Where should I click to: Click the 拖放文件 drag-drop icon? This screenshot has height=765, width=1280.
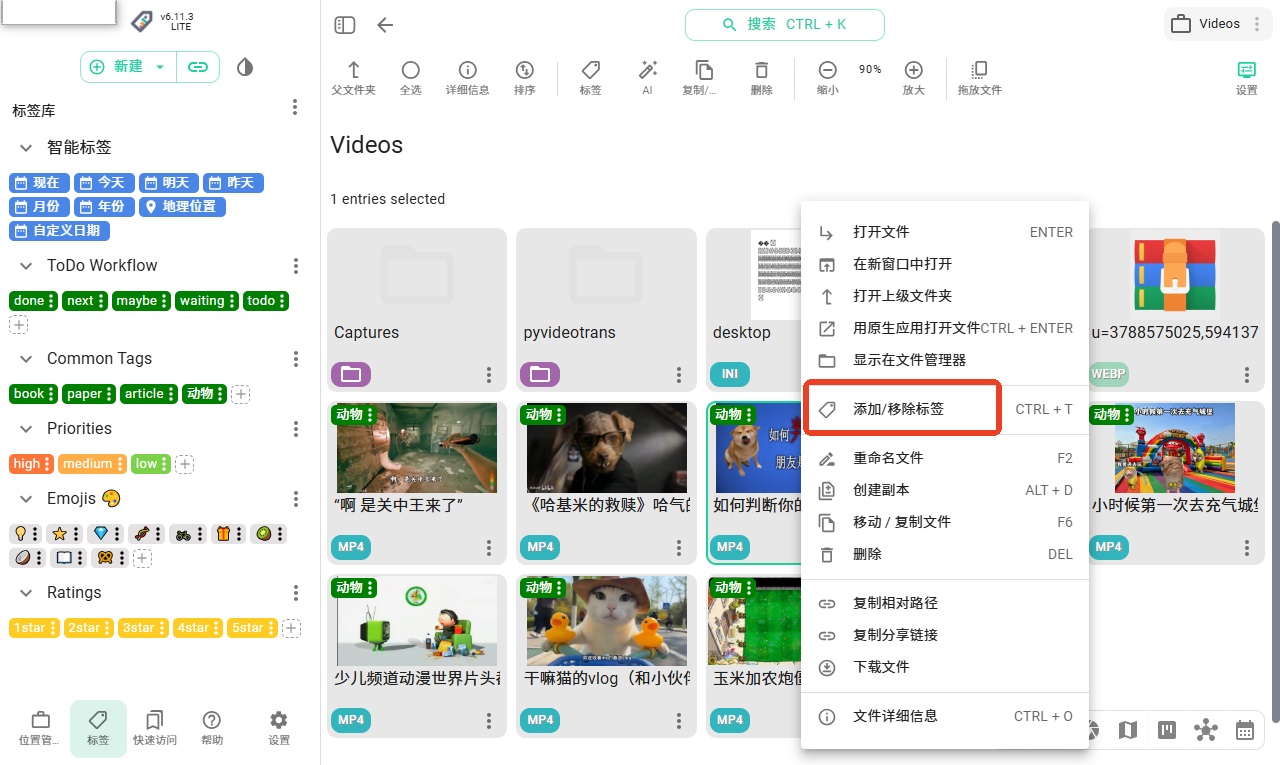[979, 78]
